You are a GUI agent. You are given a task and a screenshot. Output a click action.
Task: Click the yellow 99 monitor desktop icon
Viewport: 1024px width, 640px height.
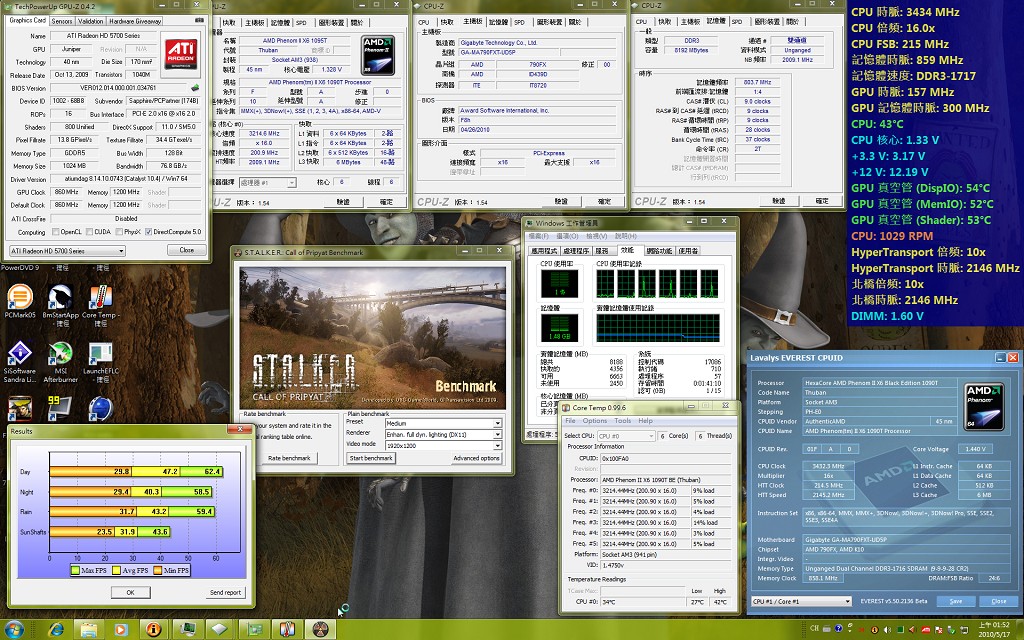(59, 408)
